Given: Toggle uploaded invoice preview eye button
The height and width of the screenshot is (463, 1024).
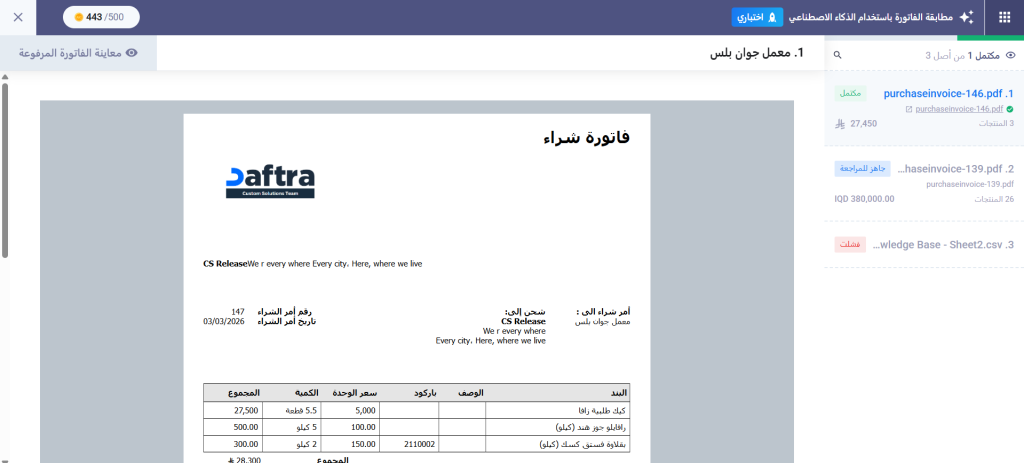Looking at the screenshot, I should click(131, 53).
